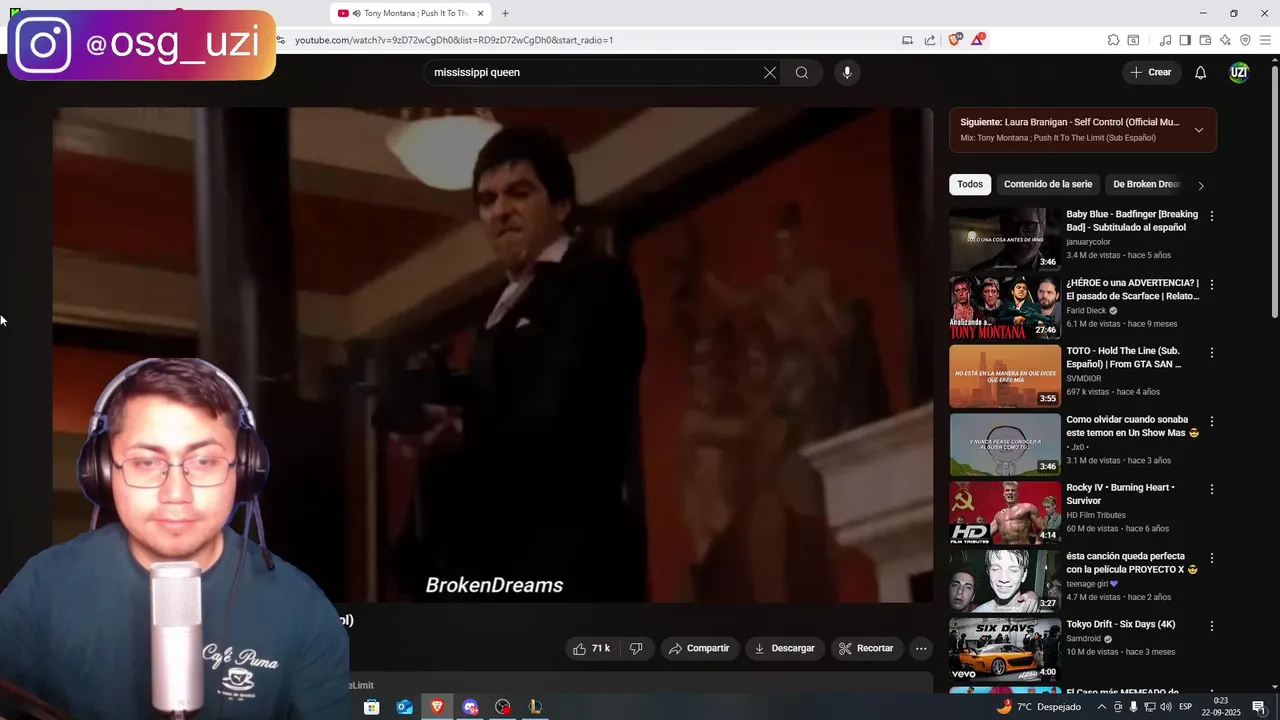Click the cast/install screen icon in address bar
Screen dimensions: 1280x720
pyautogui.click(x=907, y=40)
